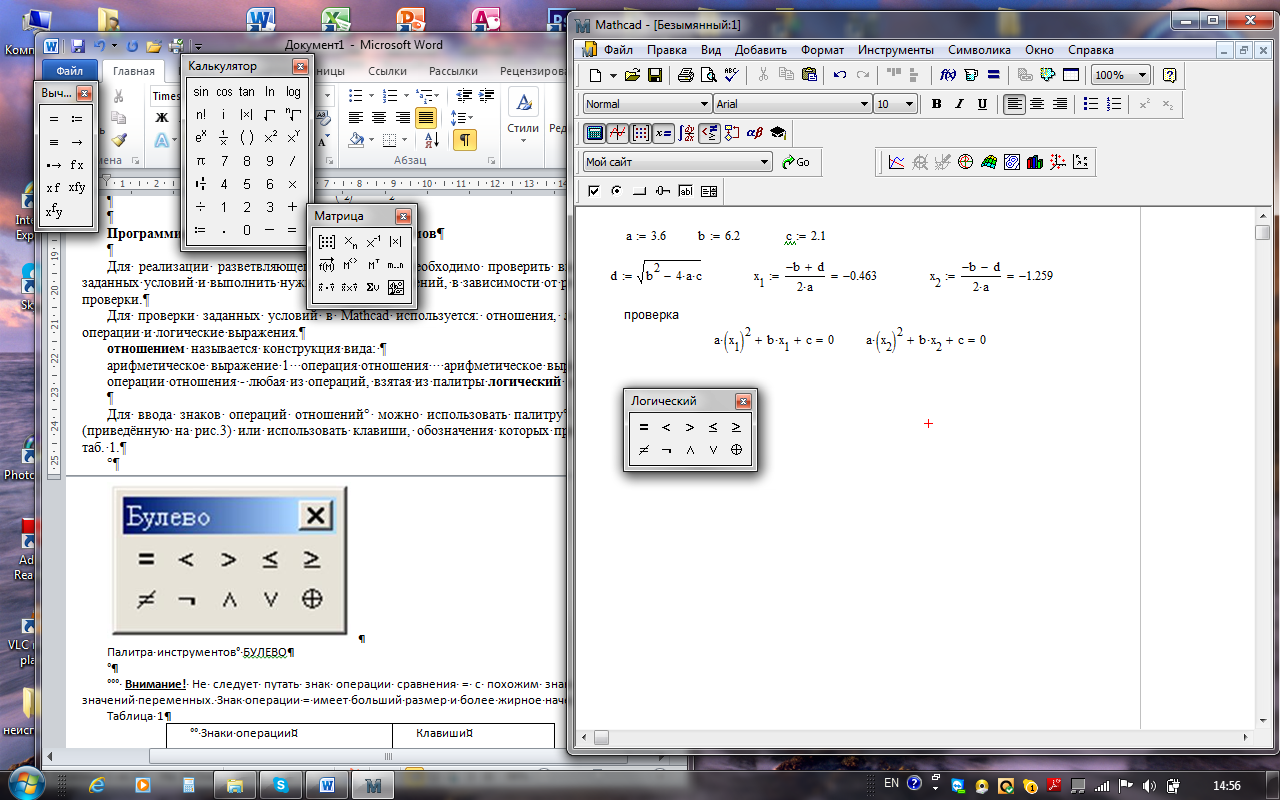
Task: Open Формат menu in Mathcad
Action: pyautogui.click(x=823, y=49)
